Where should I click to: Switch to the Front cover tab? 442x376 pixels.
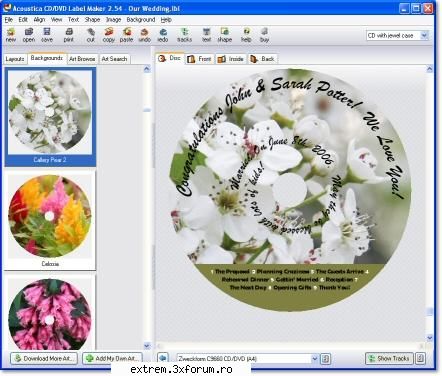[x=199, y=59]
